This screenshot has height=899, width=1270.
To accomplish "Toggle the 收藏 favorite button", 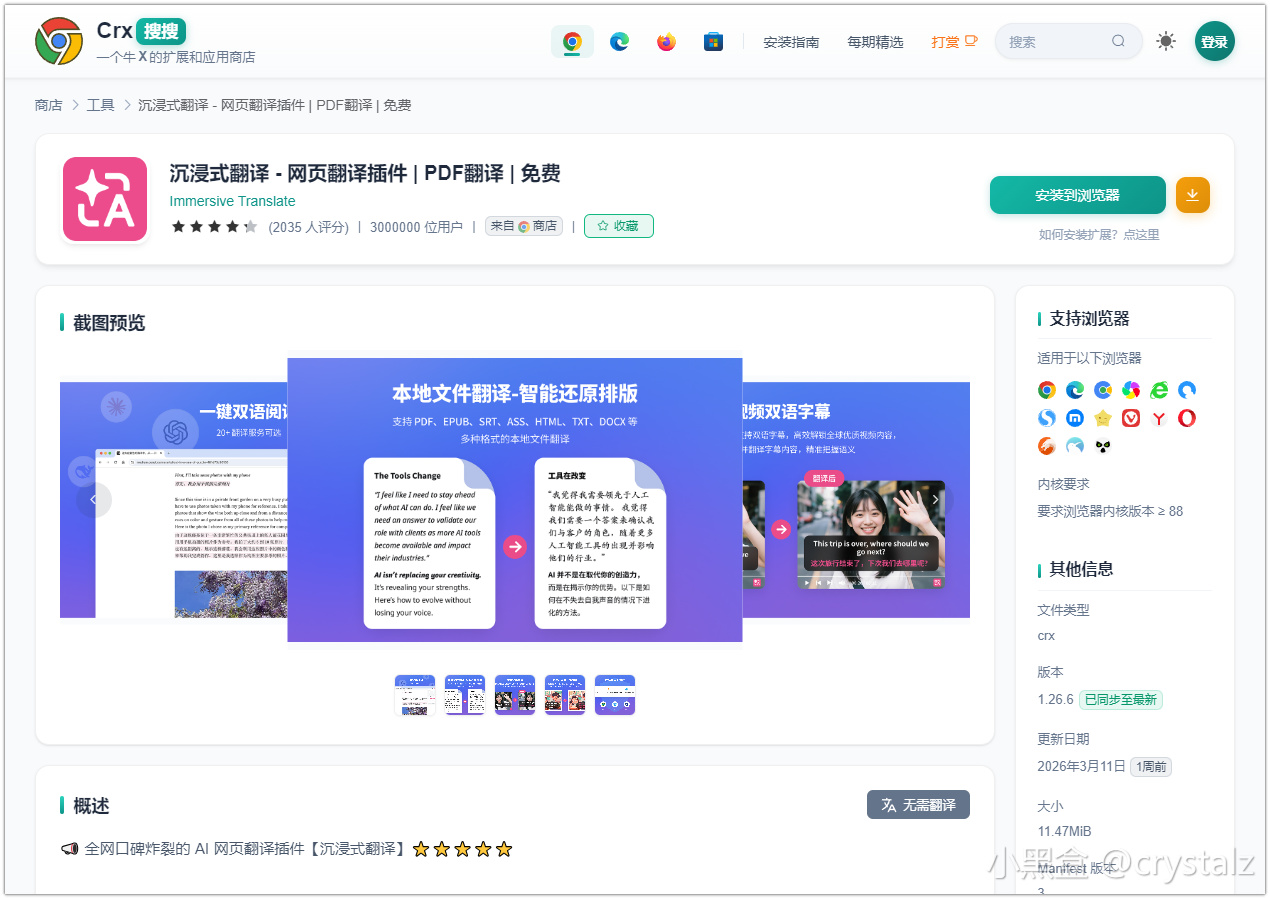I will pyautogui.click(x=618, y=226).
